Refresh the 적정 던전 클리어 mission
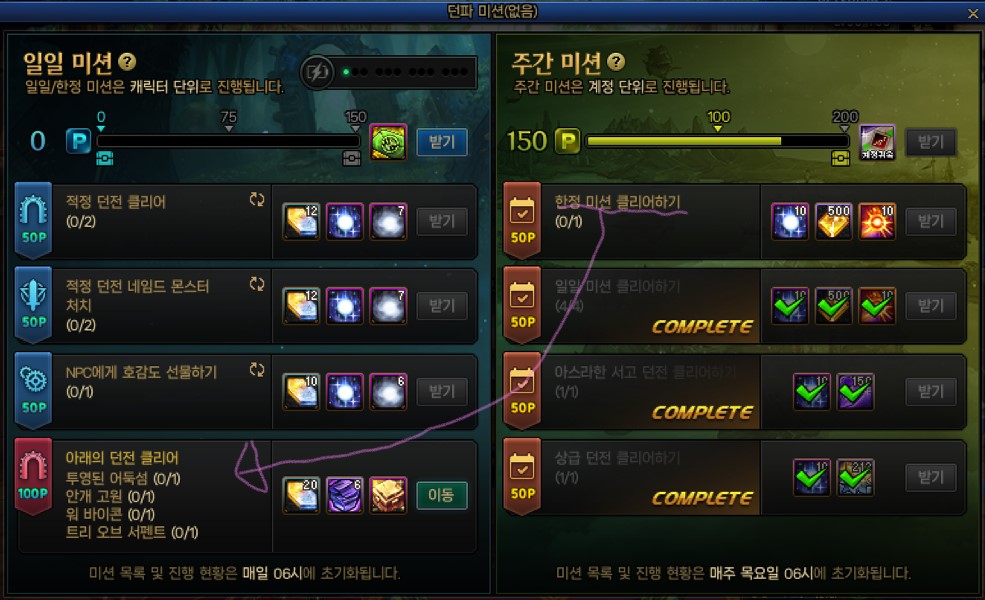 point(257,200)
